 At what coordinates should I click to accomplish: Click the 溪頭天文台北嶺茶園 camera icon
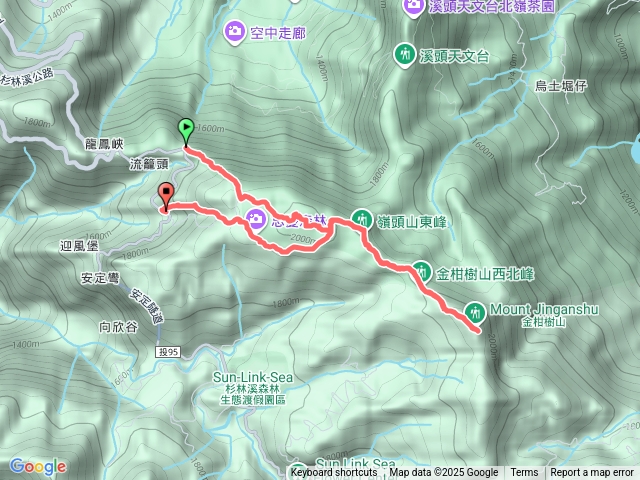tap(414, 6)
